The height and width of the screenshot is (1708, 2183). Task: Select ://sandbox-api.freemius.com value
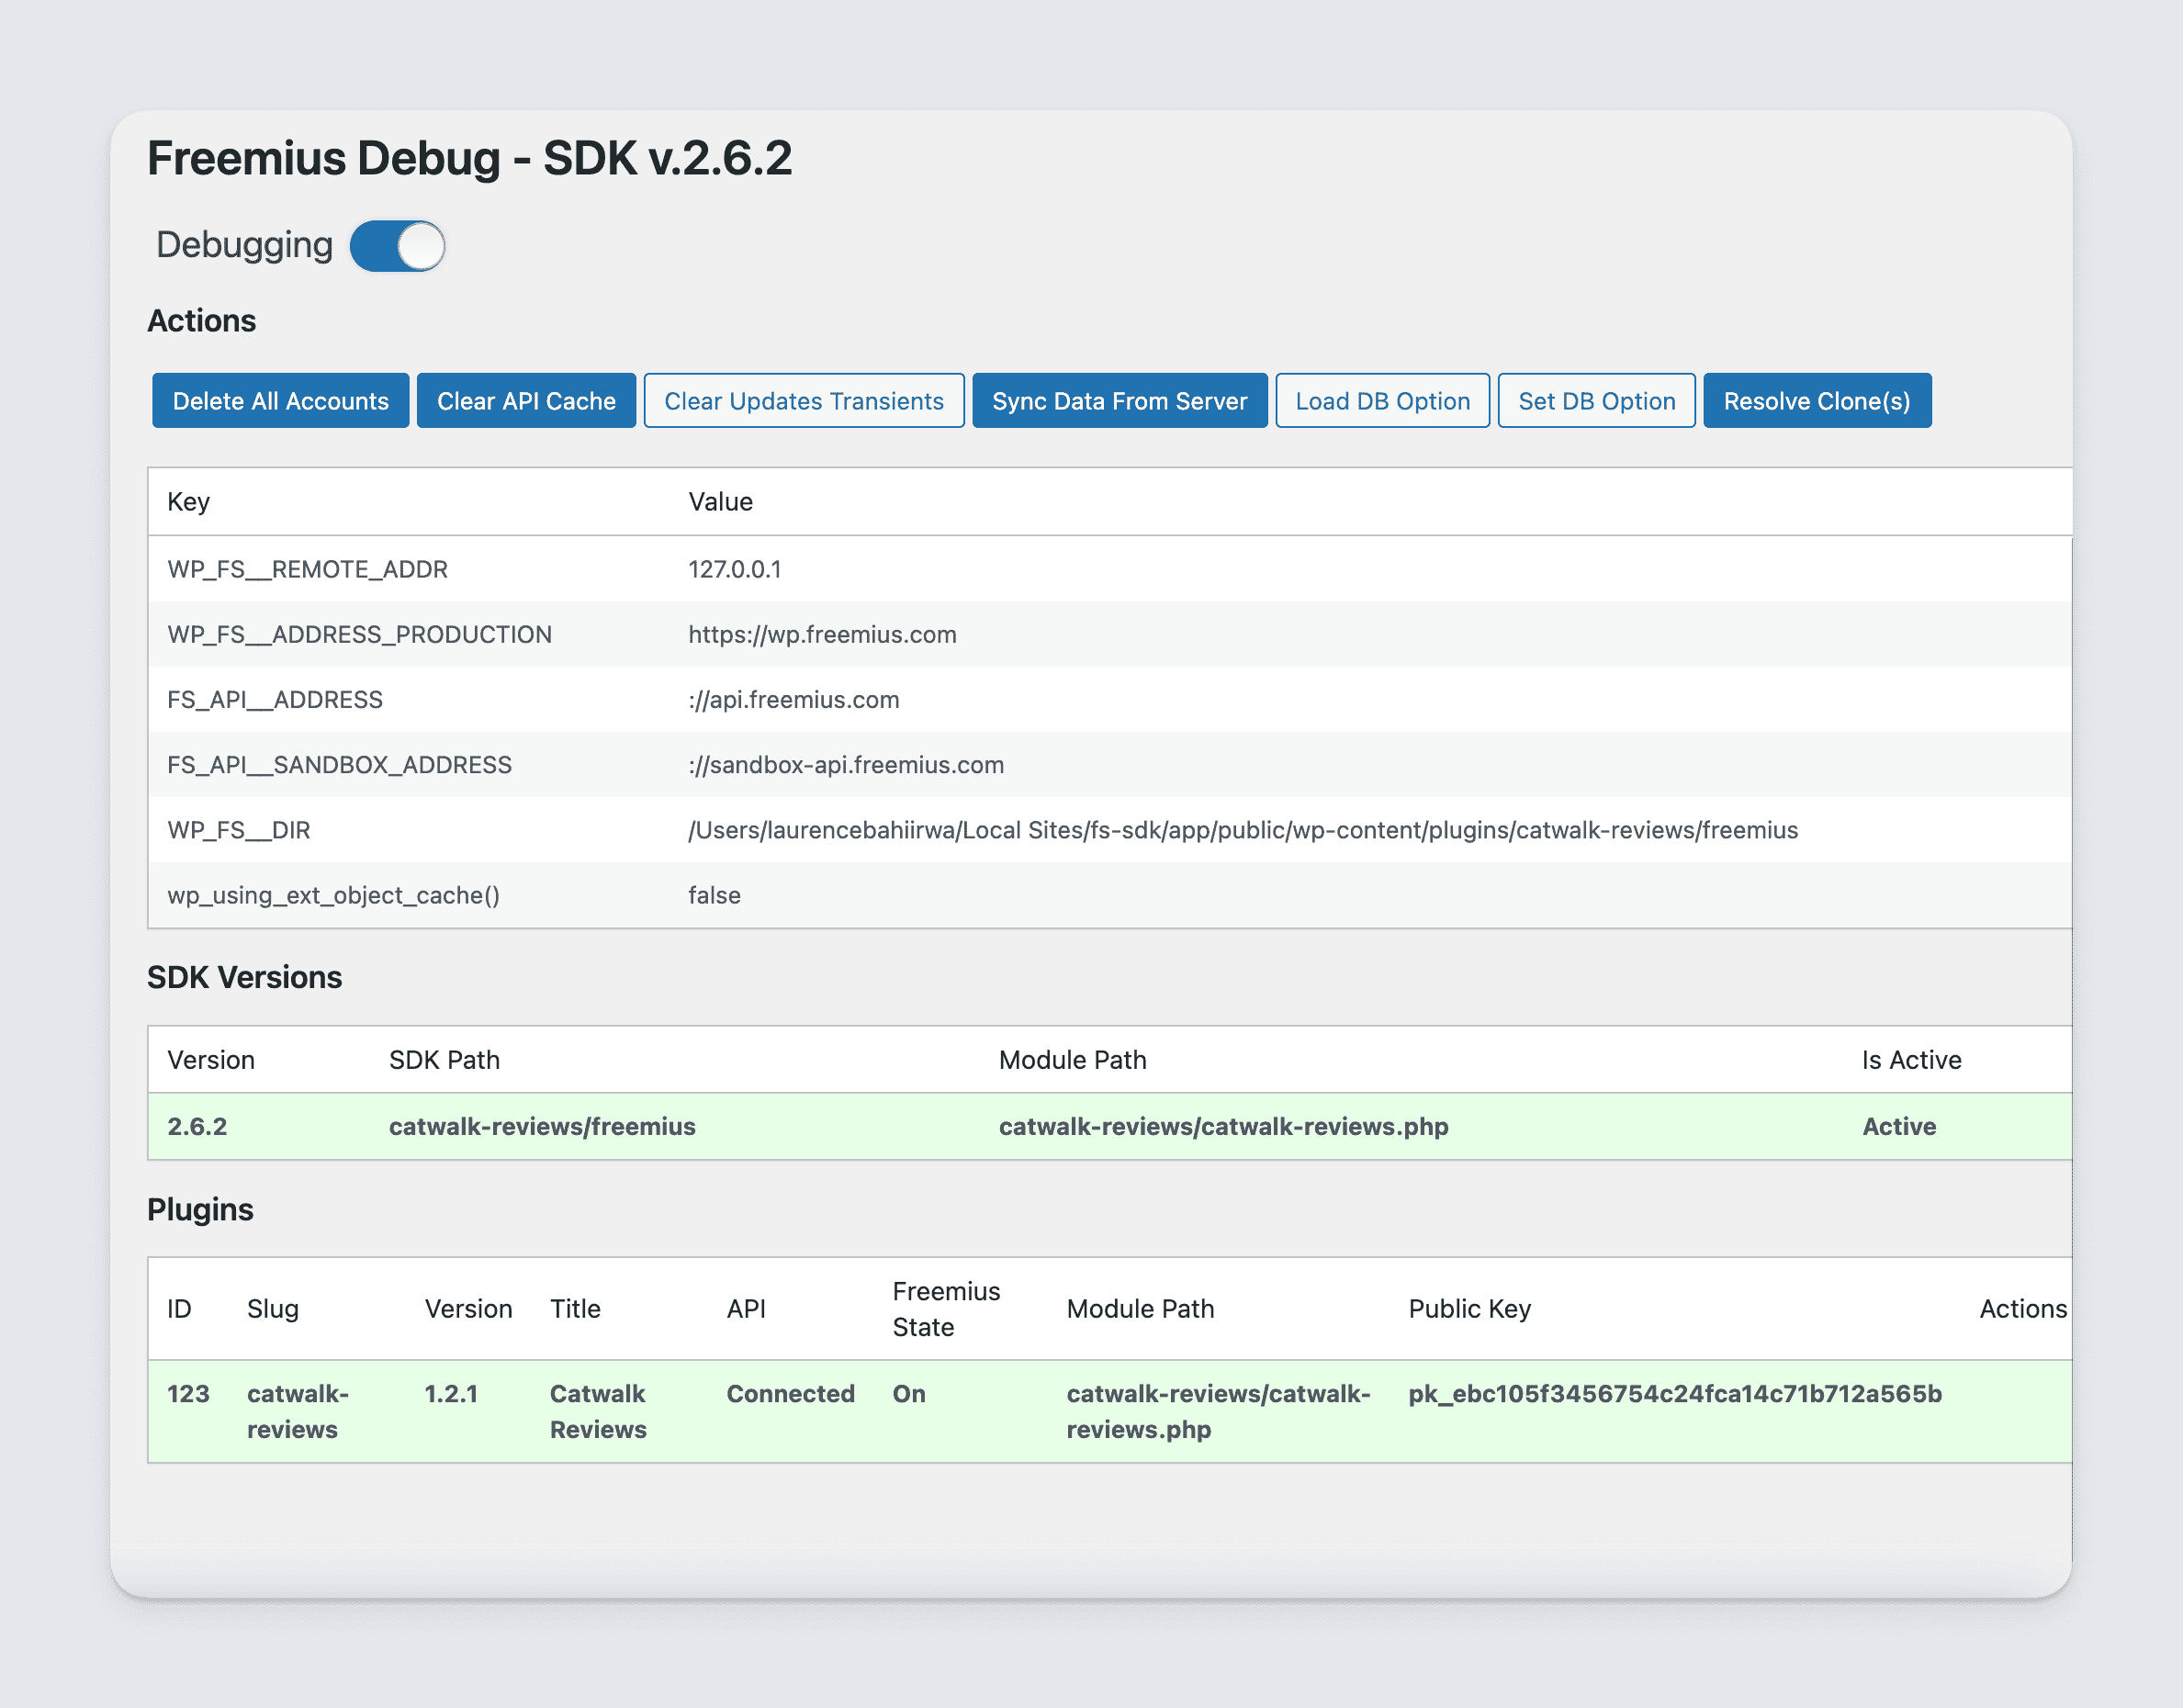tap(846, 764)
